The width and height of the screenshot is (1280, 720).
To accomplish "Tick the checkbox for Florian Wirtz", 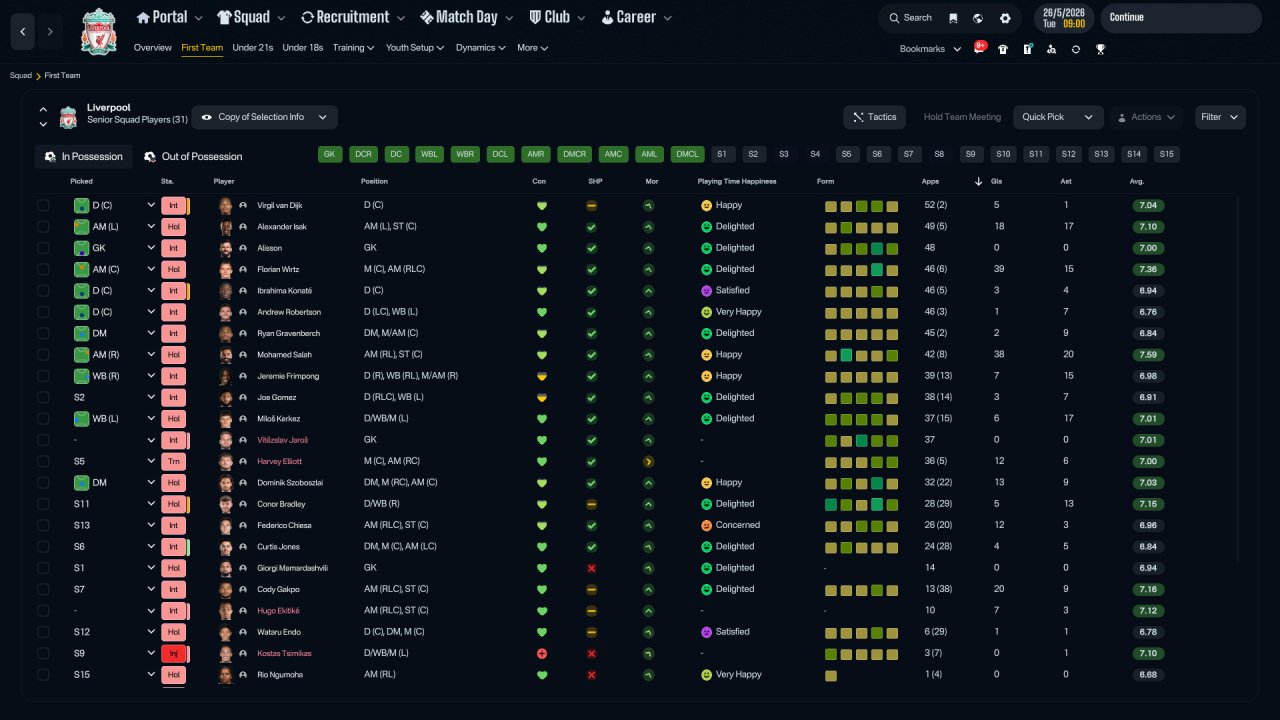I will [43, 269].
